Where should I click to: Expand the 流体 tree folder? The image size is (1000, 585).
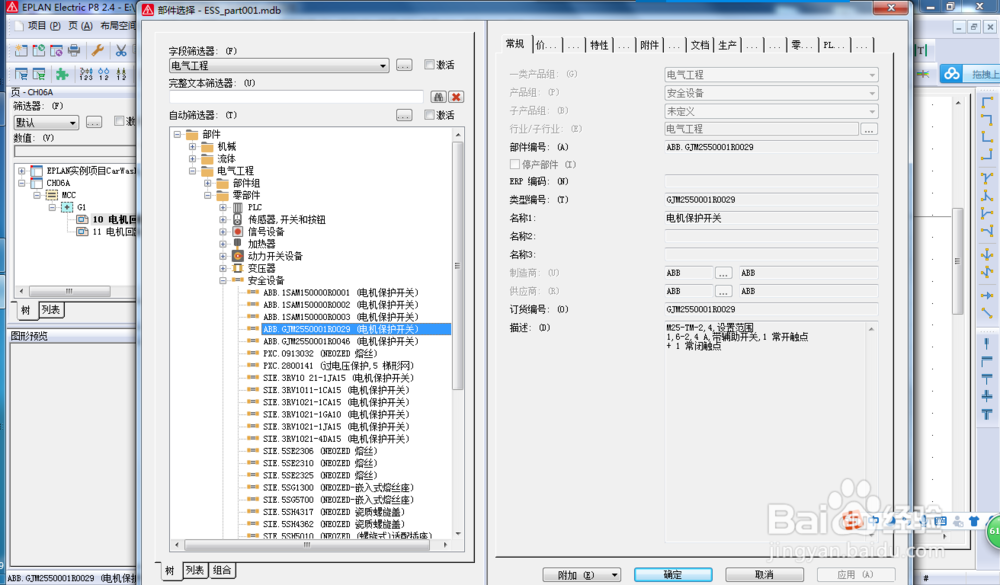193,159
